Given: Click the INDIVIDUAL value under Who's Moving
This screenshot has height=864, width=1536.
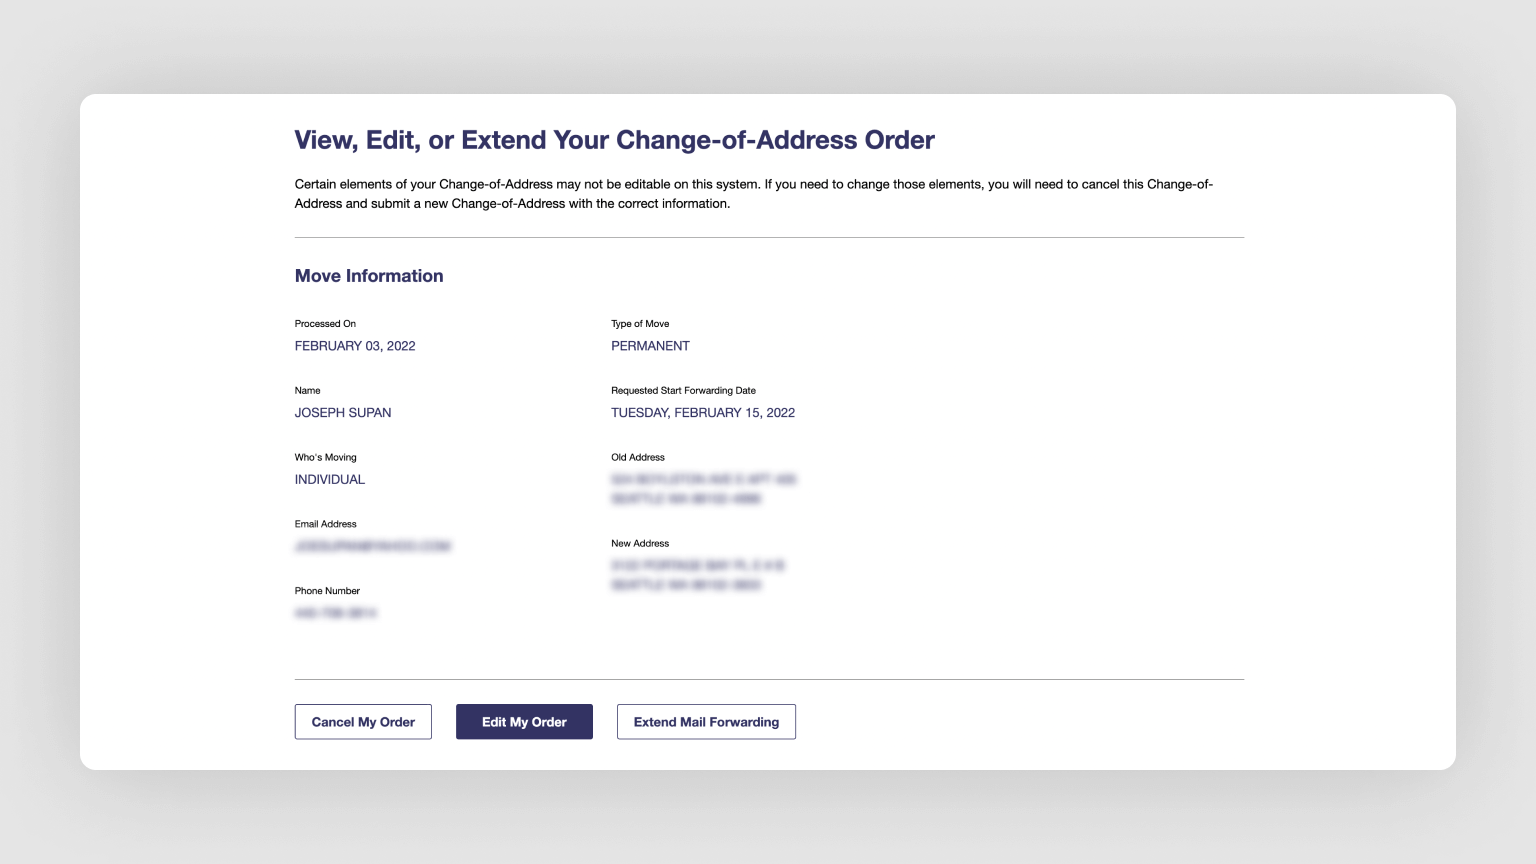Looking at the screenshot, I should [x=329, y=479].
